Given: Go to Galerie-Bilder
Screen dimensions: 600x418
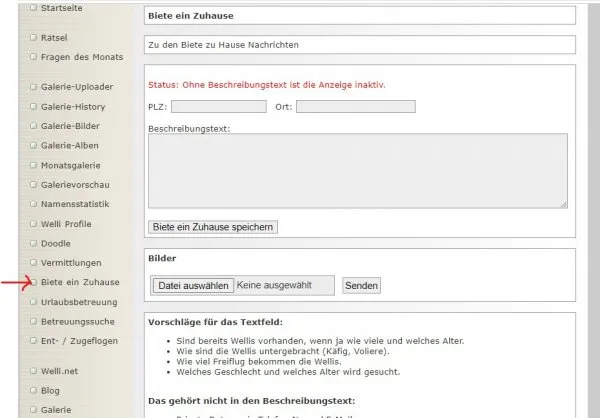Looking at the screenshot, I should tap(70, 126).
